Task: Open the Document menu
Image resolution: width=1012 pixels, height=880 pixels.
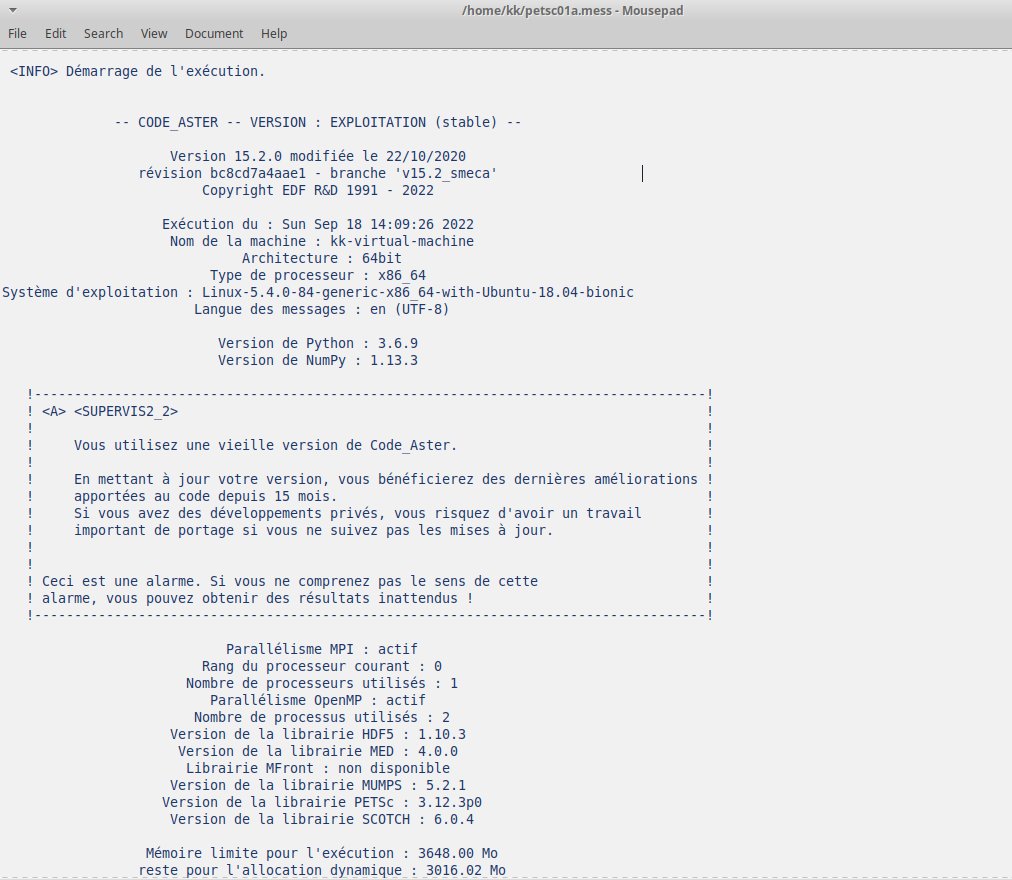Action: click(214, 34)
